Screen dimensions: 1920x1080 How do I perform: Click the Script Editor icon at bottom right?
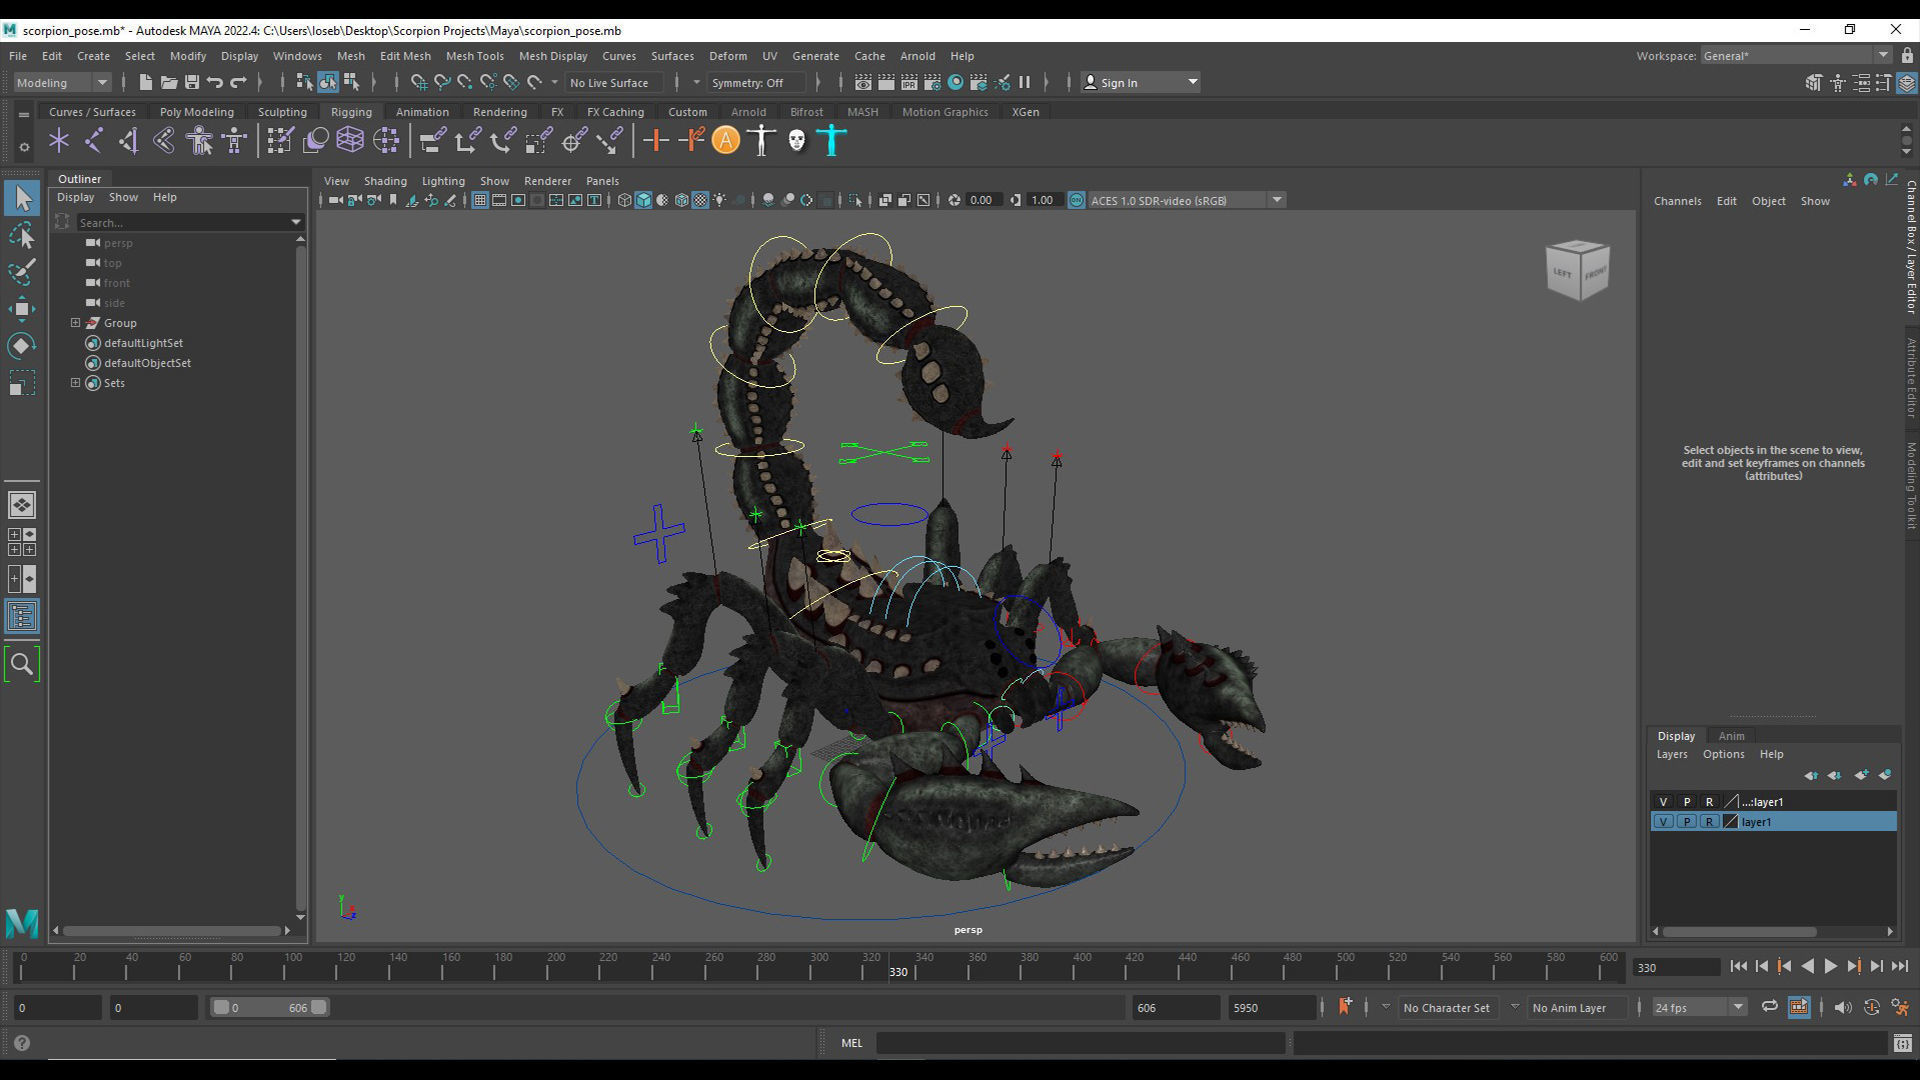pyautogui.click(x=1903, y=1043)
